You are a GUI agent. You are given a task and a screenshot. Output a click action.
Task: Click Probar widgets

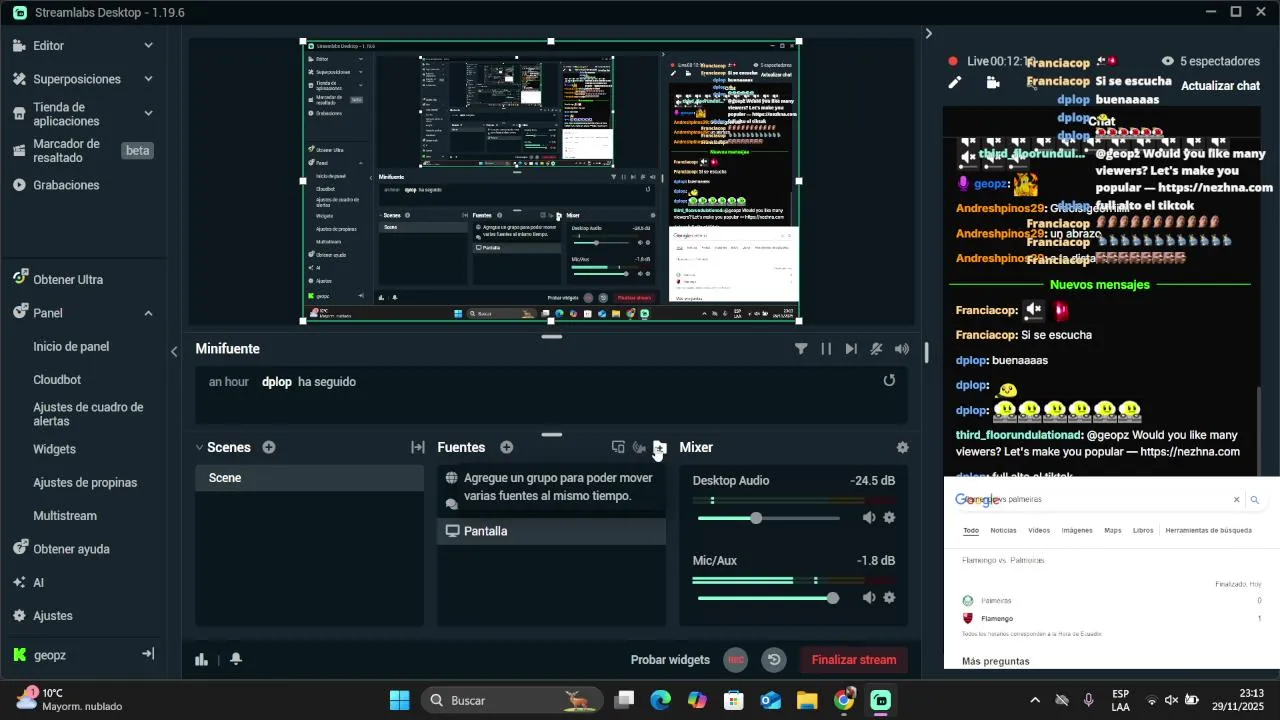coord(670,660)
